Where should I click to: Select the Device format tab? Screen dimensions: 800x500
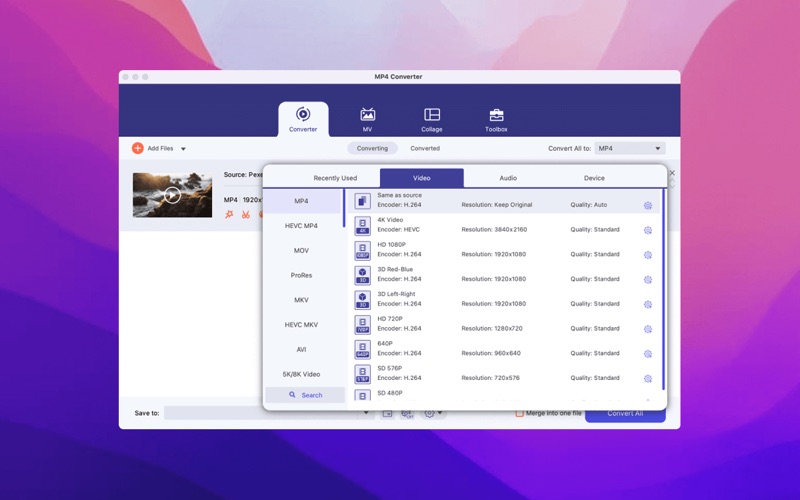click(594, 178)
